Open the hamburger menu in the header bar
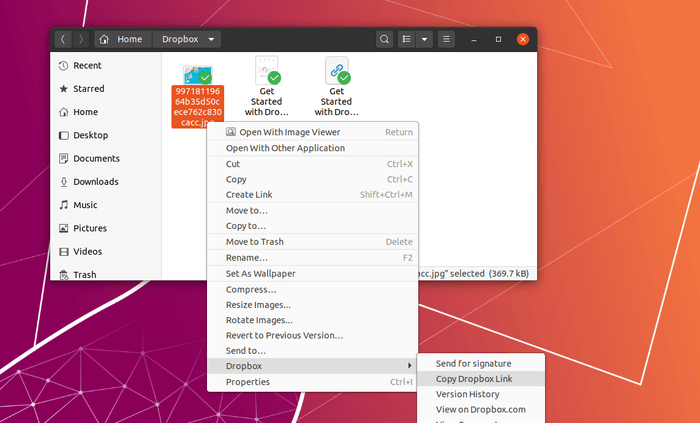700x423 pixels. click(446, 39)
